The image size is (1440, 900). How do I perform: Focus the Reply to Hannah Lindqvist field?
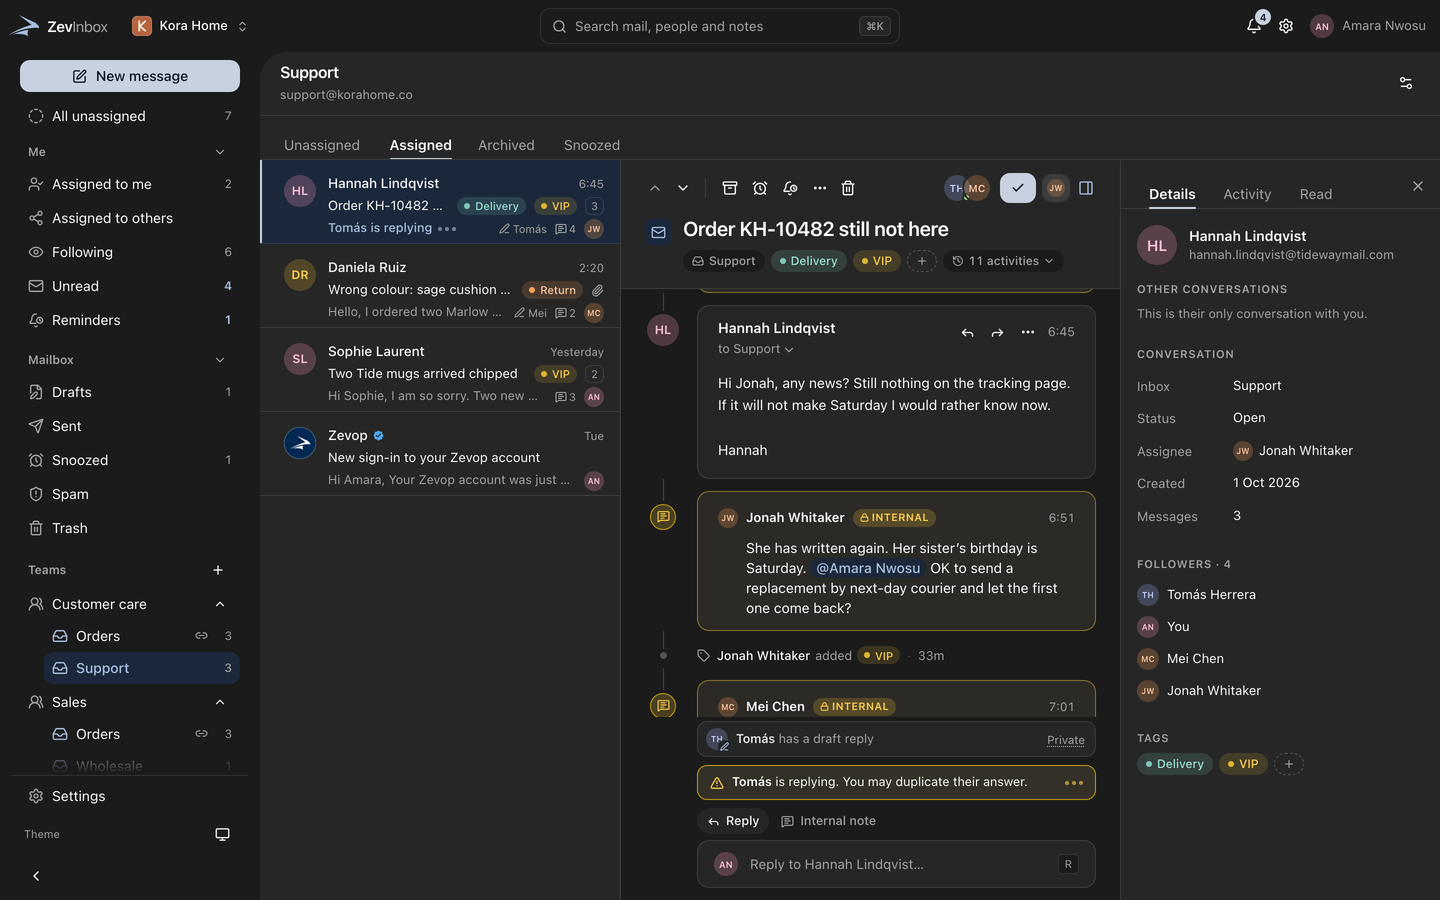point(896,864)
